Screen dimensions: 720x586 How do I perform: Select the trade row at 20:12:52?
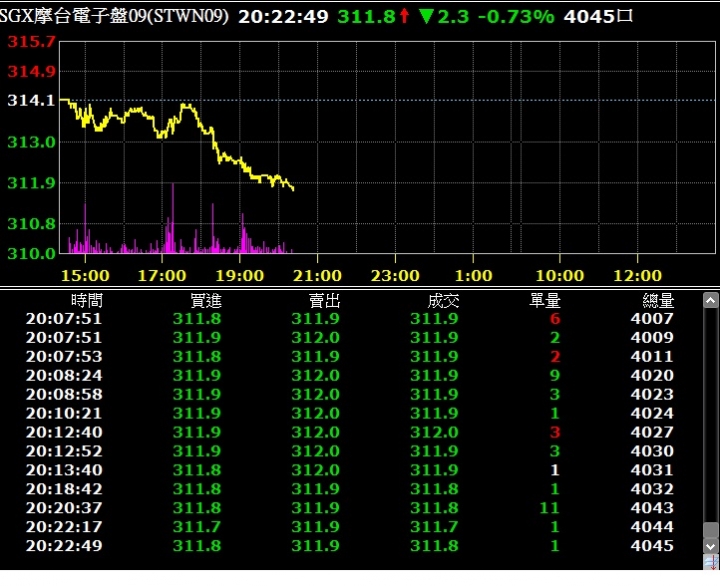tap(350, 451)
